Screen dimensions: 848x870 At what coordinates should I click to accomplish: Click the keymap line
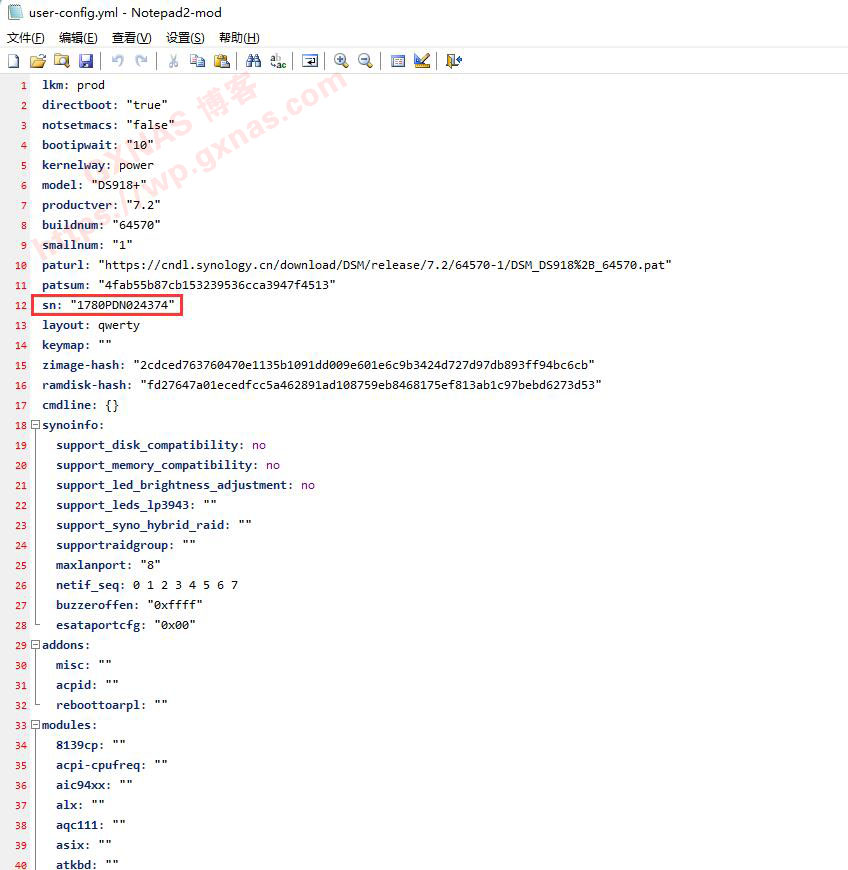[77, 345]
